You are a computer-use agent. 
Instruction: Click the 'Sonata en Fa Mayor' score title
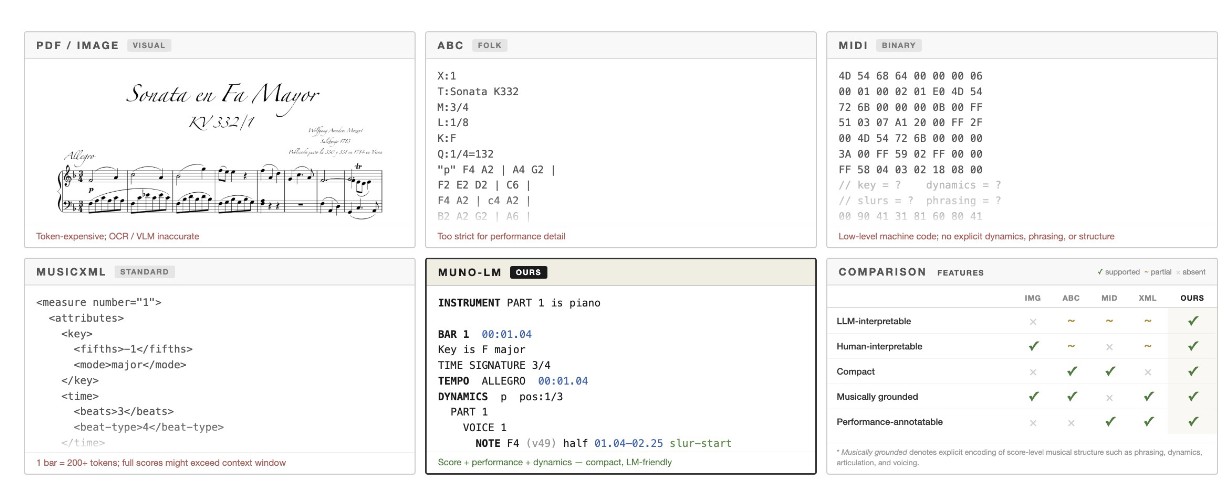[x=222, y=95]
